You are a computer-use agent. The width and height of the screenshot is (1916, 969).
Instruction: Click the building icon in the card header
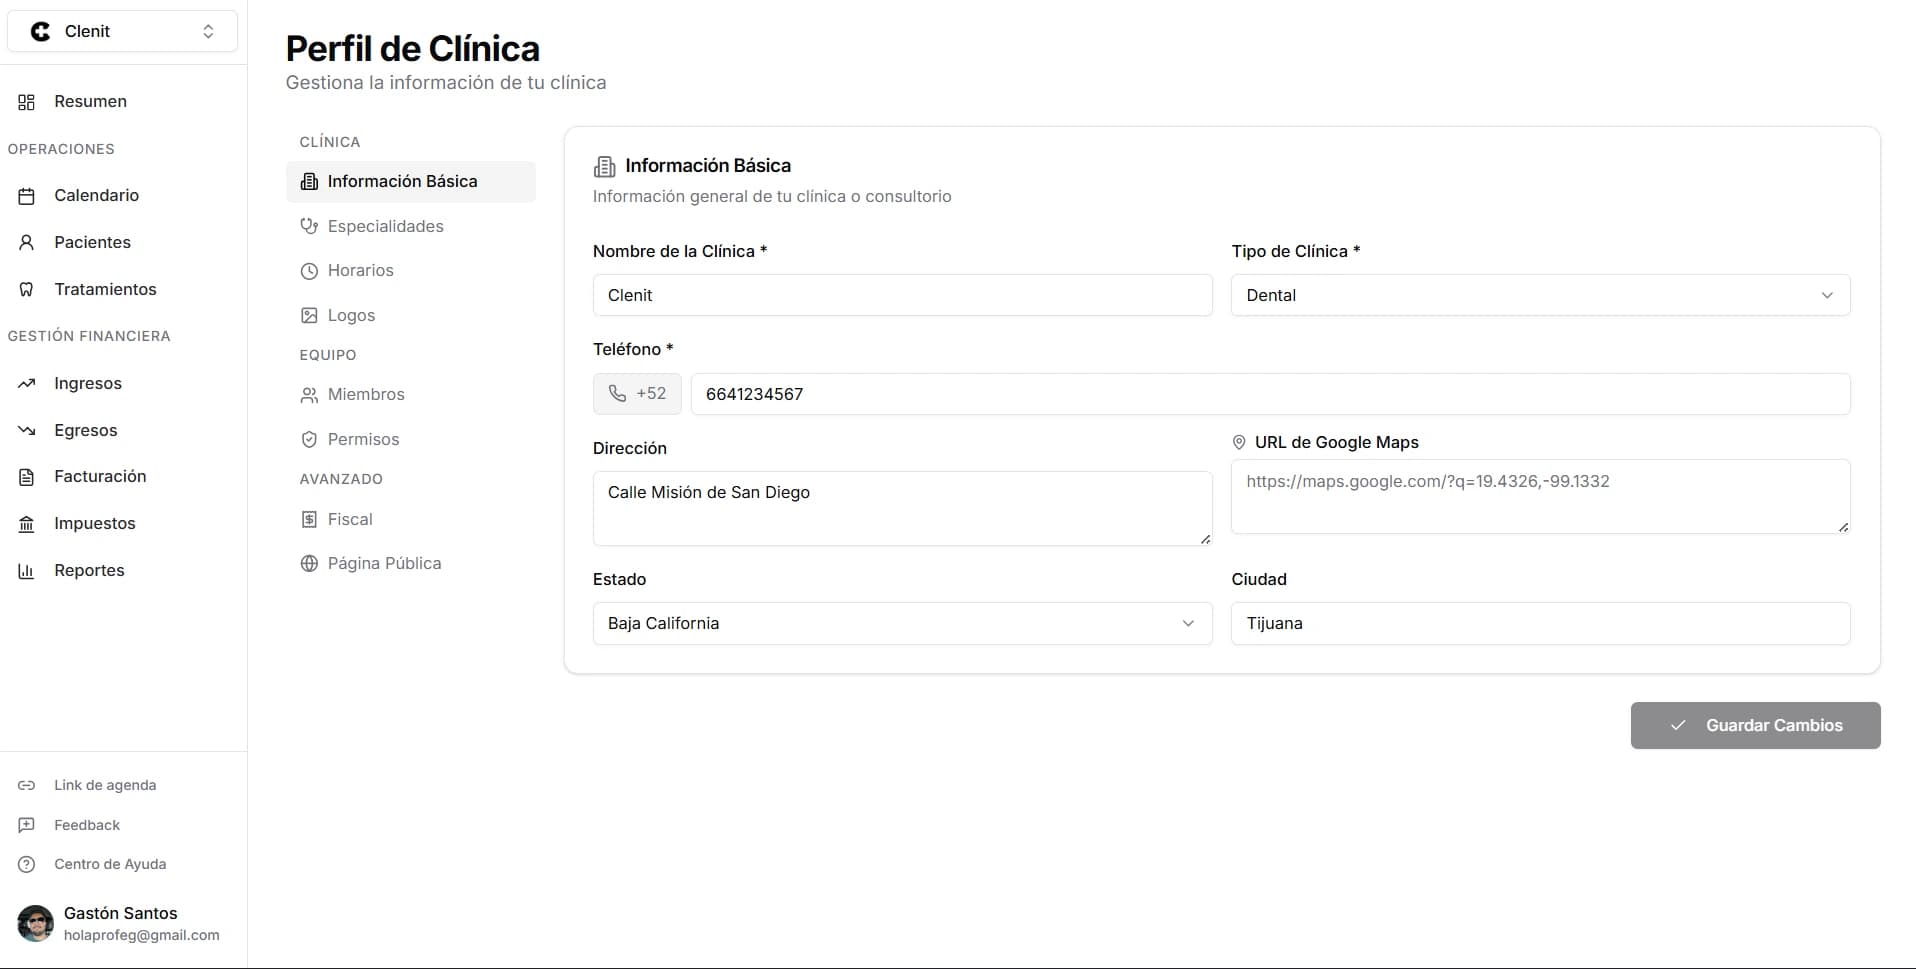(604, 166)
